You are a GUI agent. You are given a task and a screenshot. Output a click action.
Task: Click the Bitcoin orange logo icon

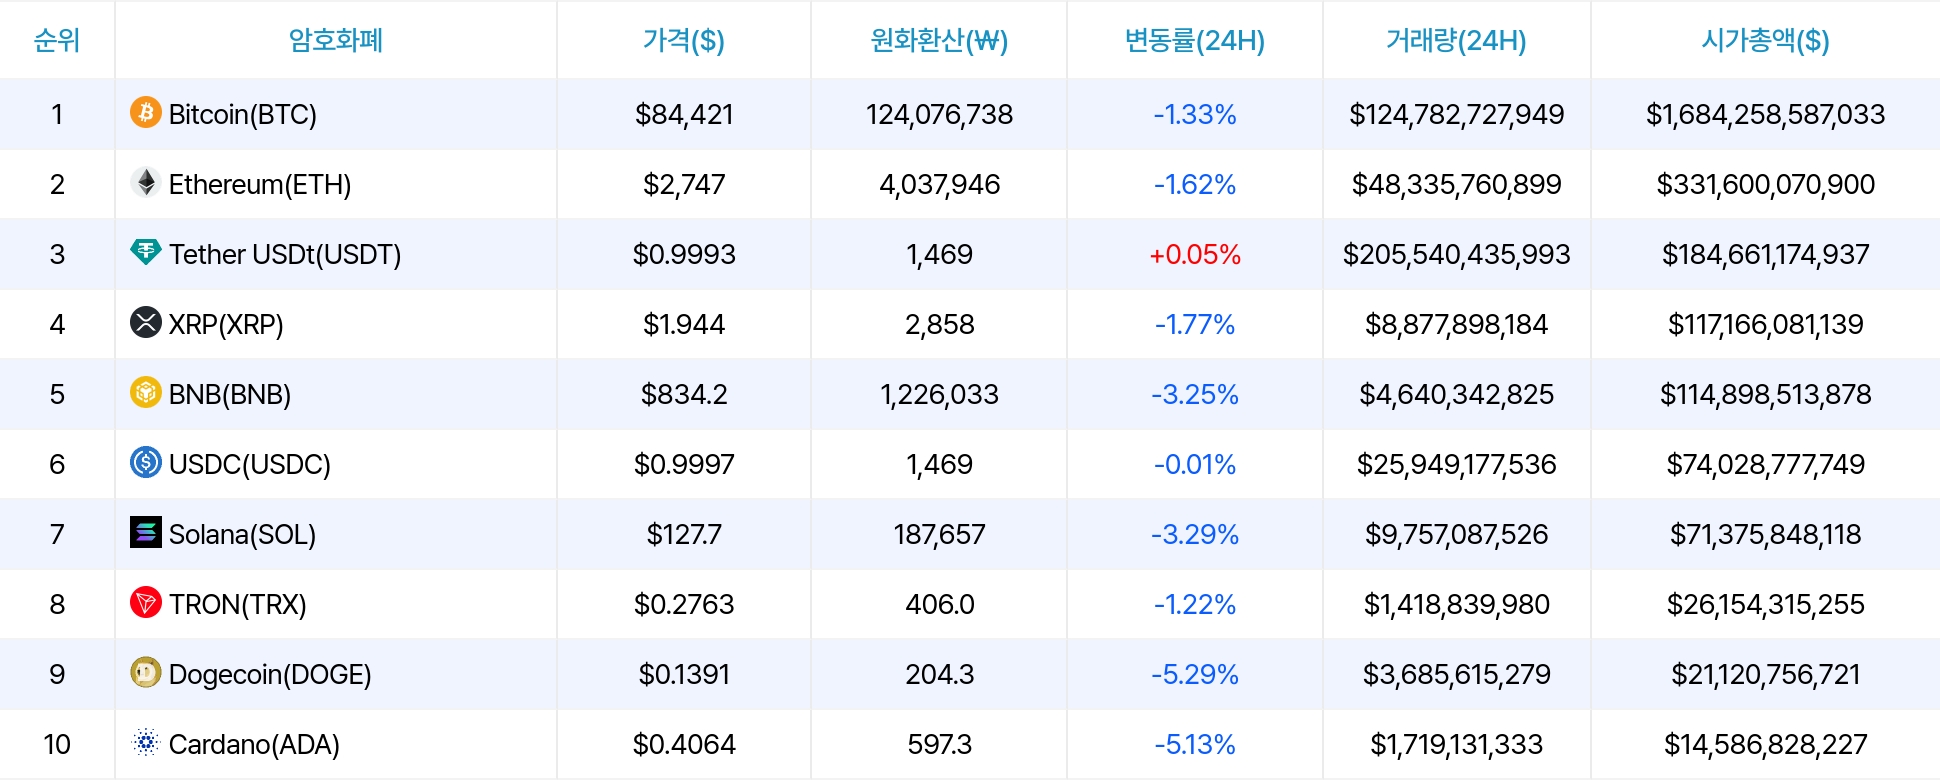[x=146, y=112]
